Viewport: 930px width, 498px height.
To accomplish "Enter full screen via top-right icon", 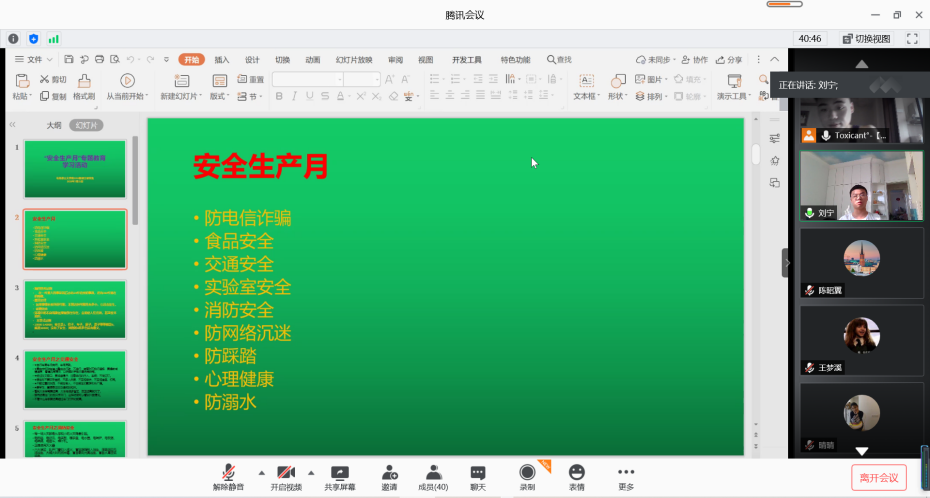I will (x=912, y=38).
